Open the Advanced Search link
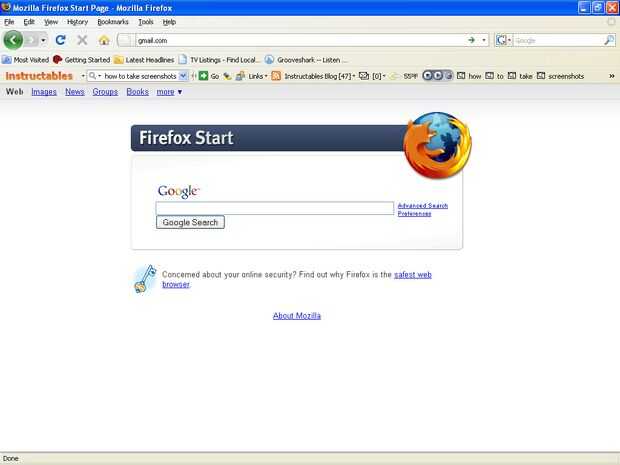This screenshot has height=465, width=620. point(423,206)
